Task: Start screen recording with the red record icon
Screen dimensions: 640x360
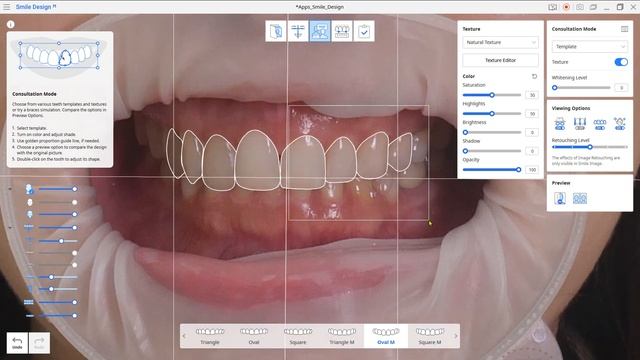Action: pyautogui.click(x=566, y=7)
